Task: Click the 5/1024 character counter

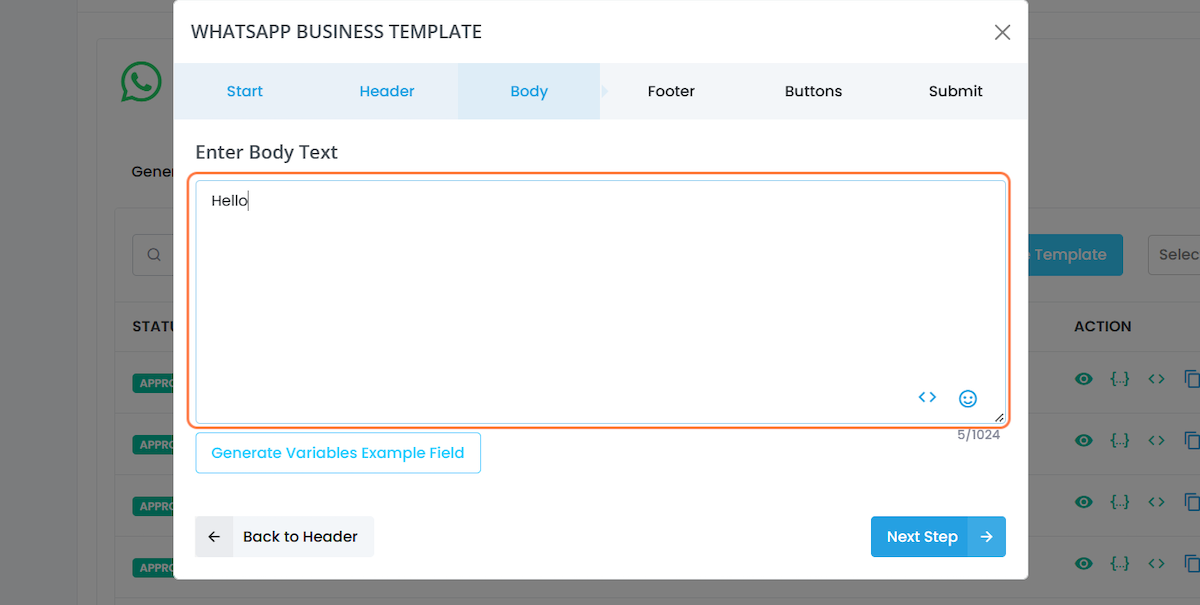Action: 978,435
